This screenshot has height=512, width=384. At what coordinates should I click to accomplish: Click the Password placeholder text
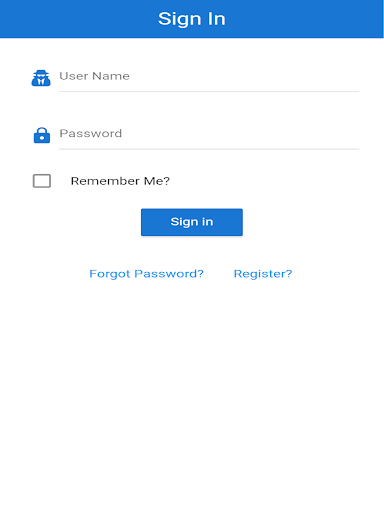(91, 133)
